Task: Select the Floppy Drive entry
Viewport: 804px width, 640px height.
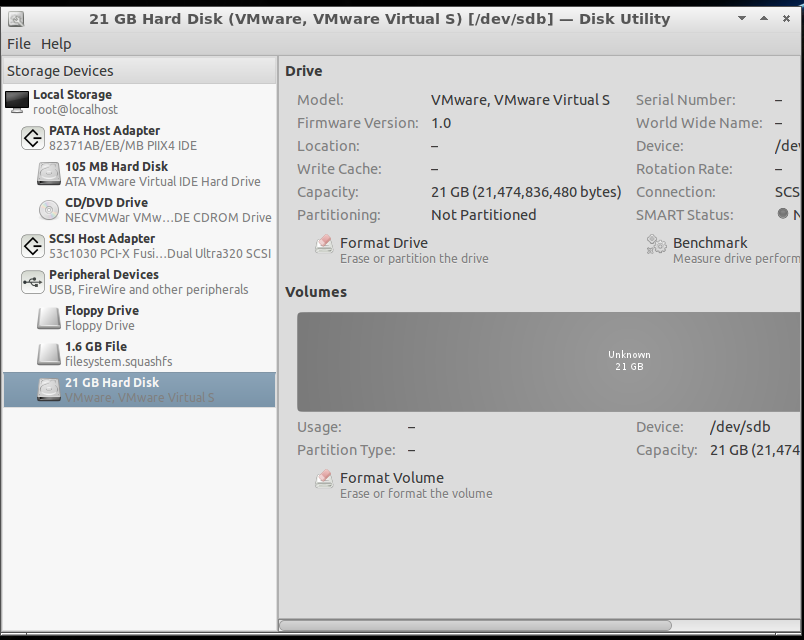Action: pyautogui.click(x=139, y=318)
